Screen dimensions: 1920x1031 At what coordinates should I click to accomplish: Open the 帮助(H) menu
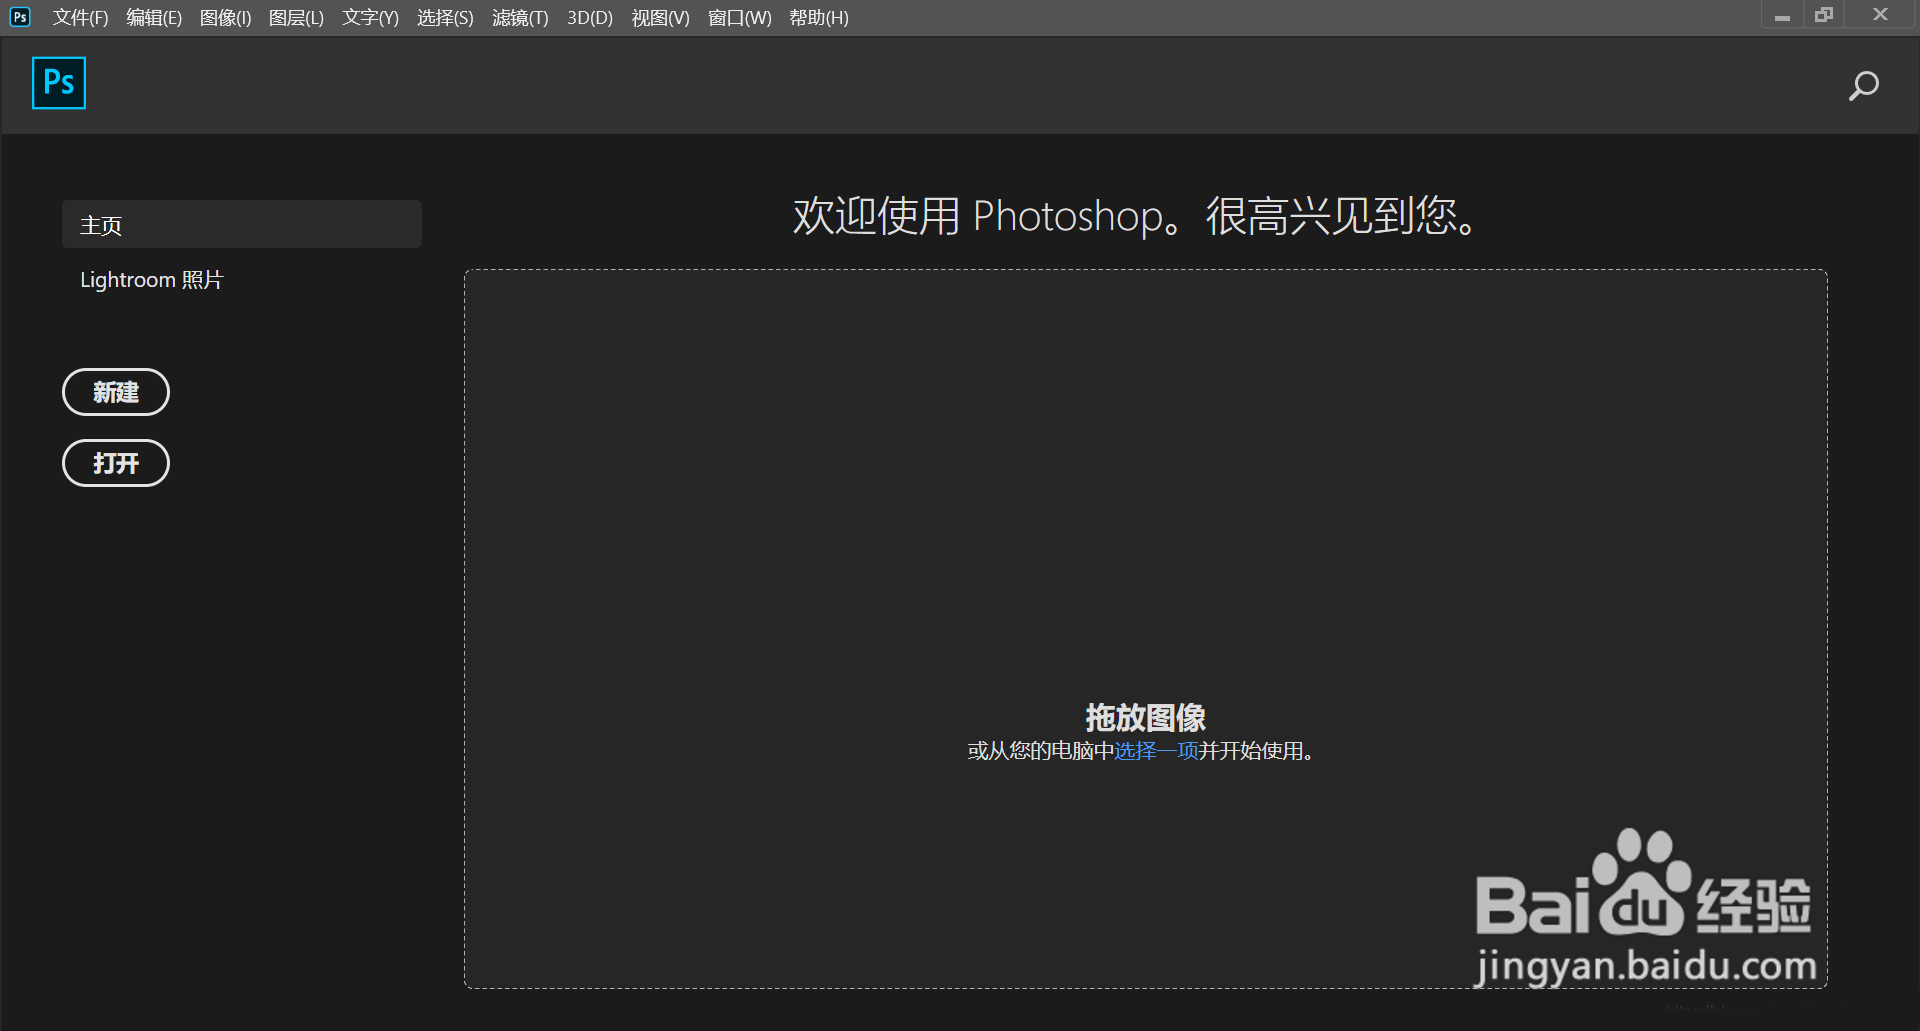(x=819, y=18)
